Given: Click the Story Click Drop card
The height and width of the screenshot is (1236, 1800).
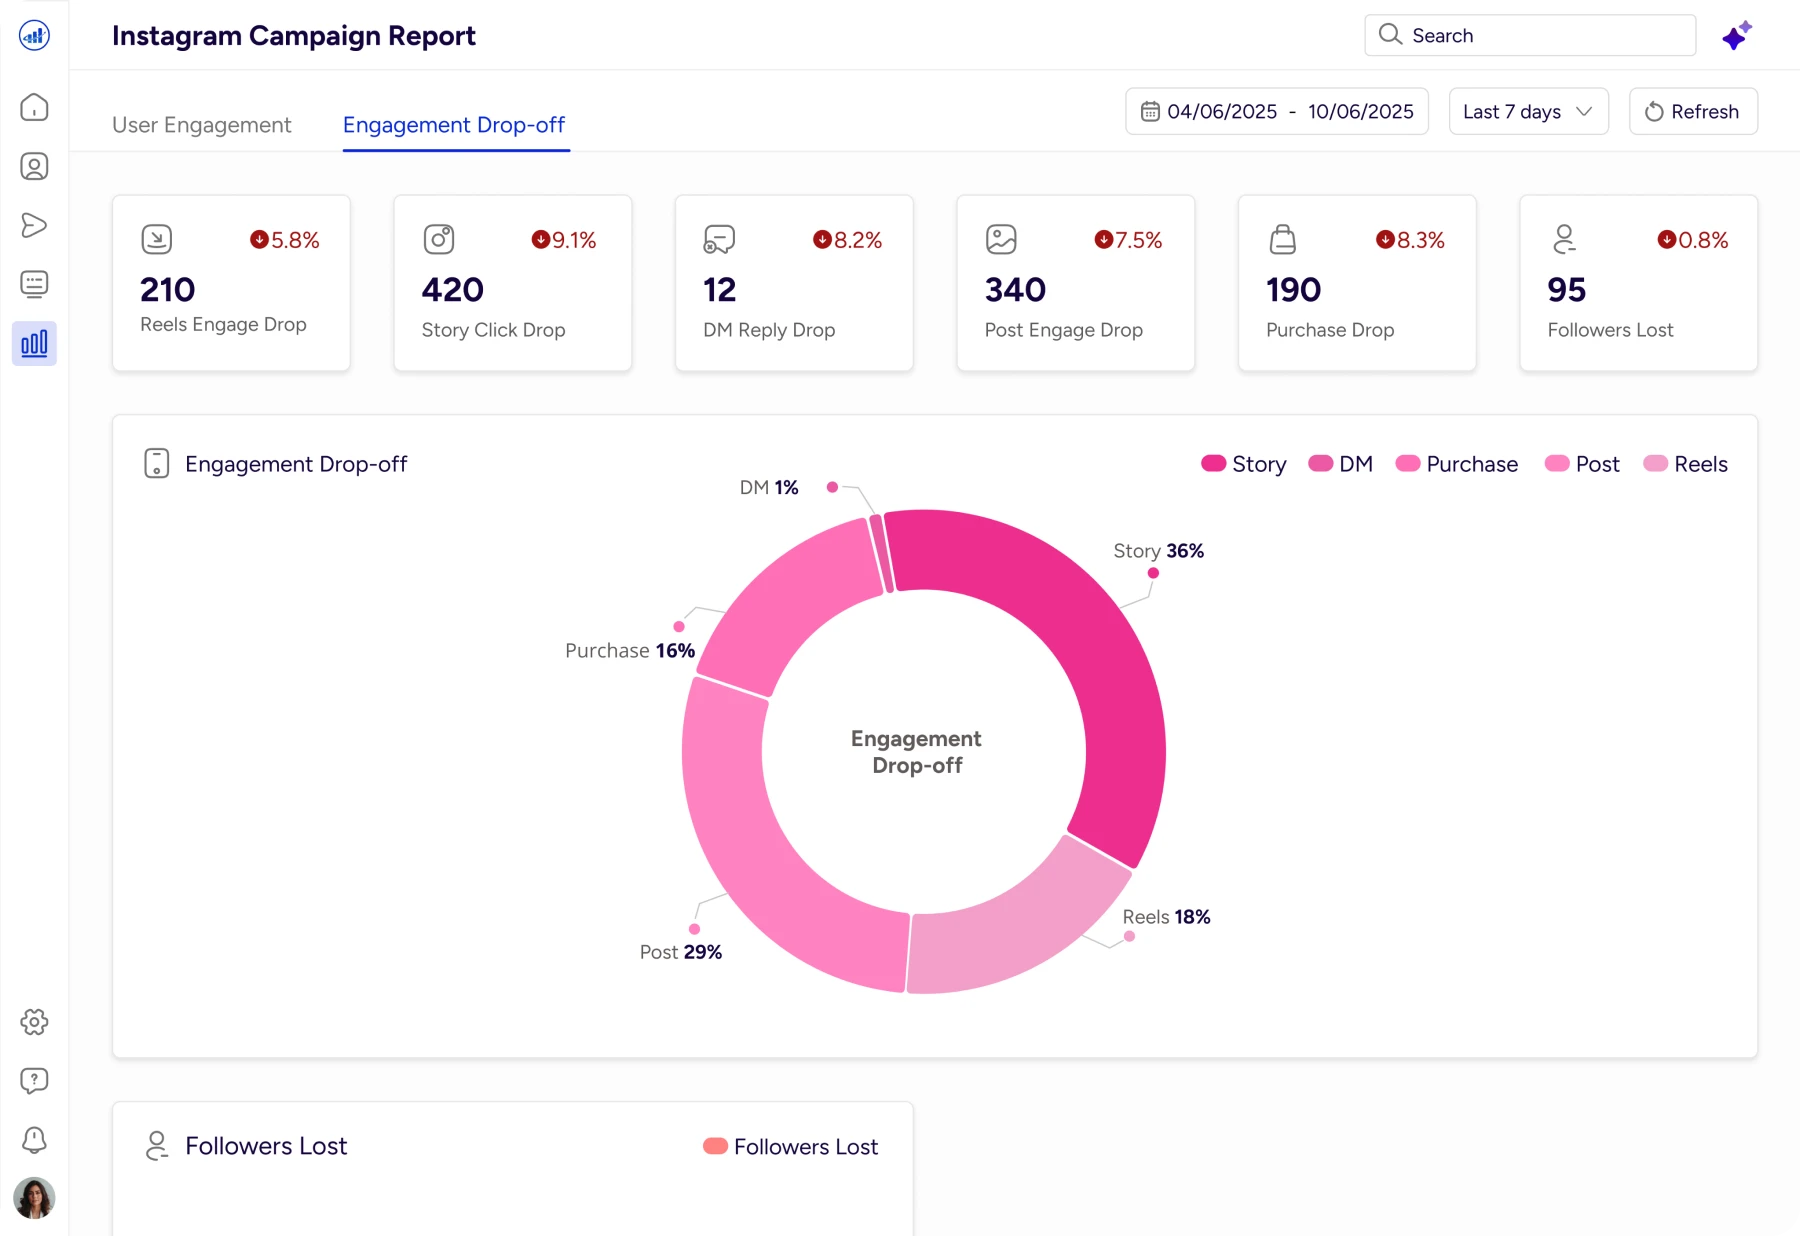Looking at the screenshot, I should click(x=512, y=283).
